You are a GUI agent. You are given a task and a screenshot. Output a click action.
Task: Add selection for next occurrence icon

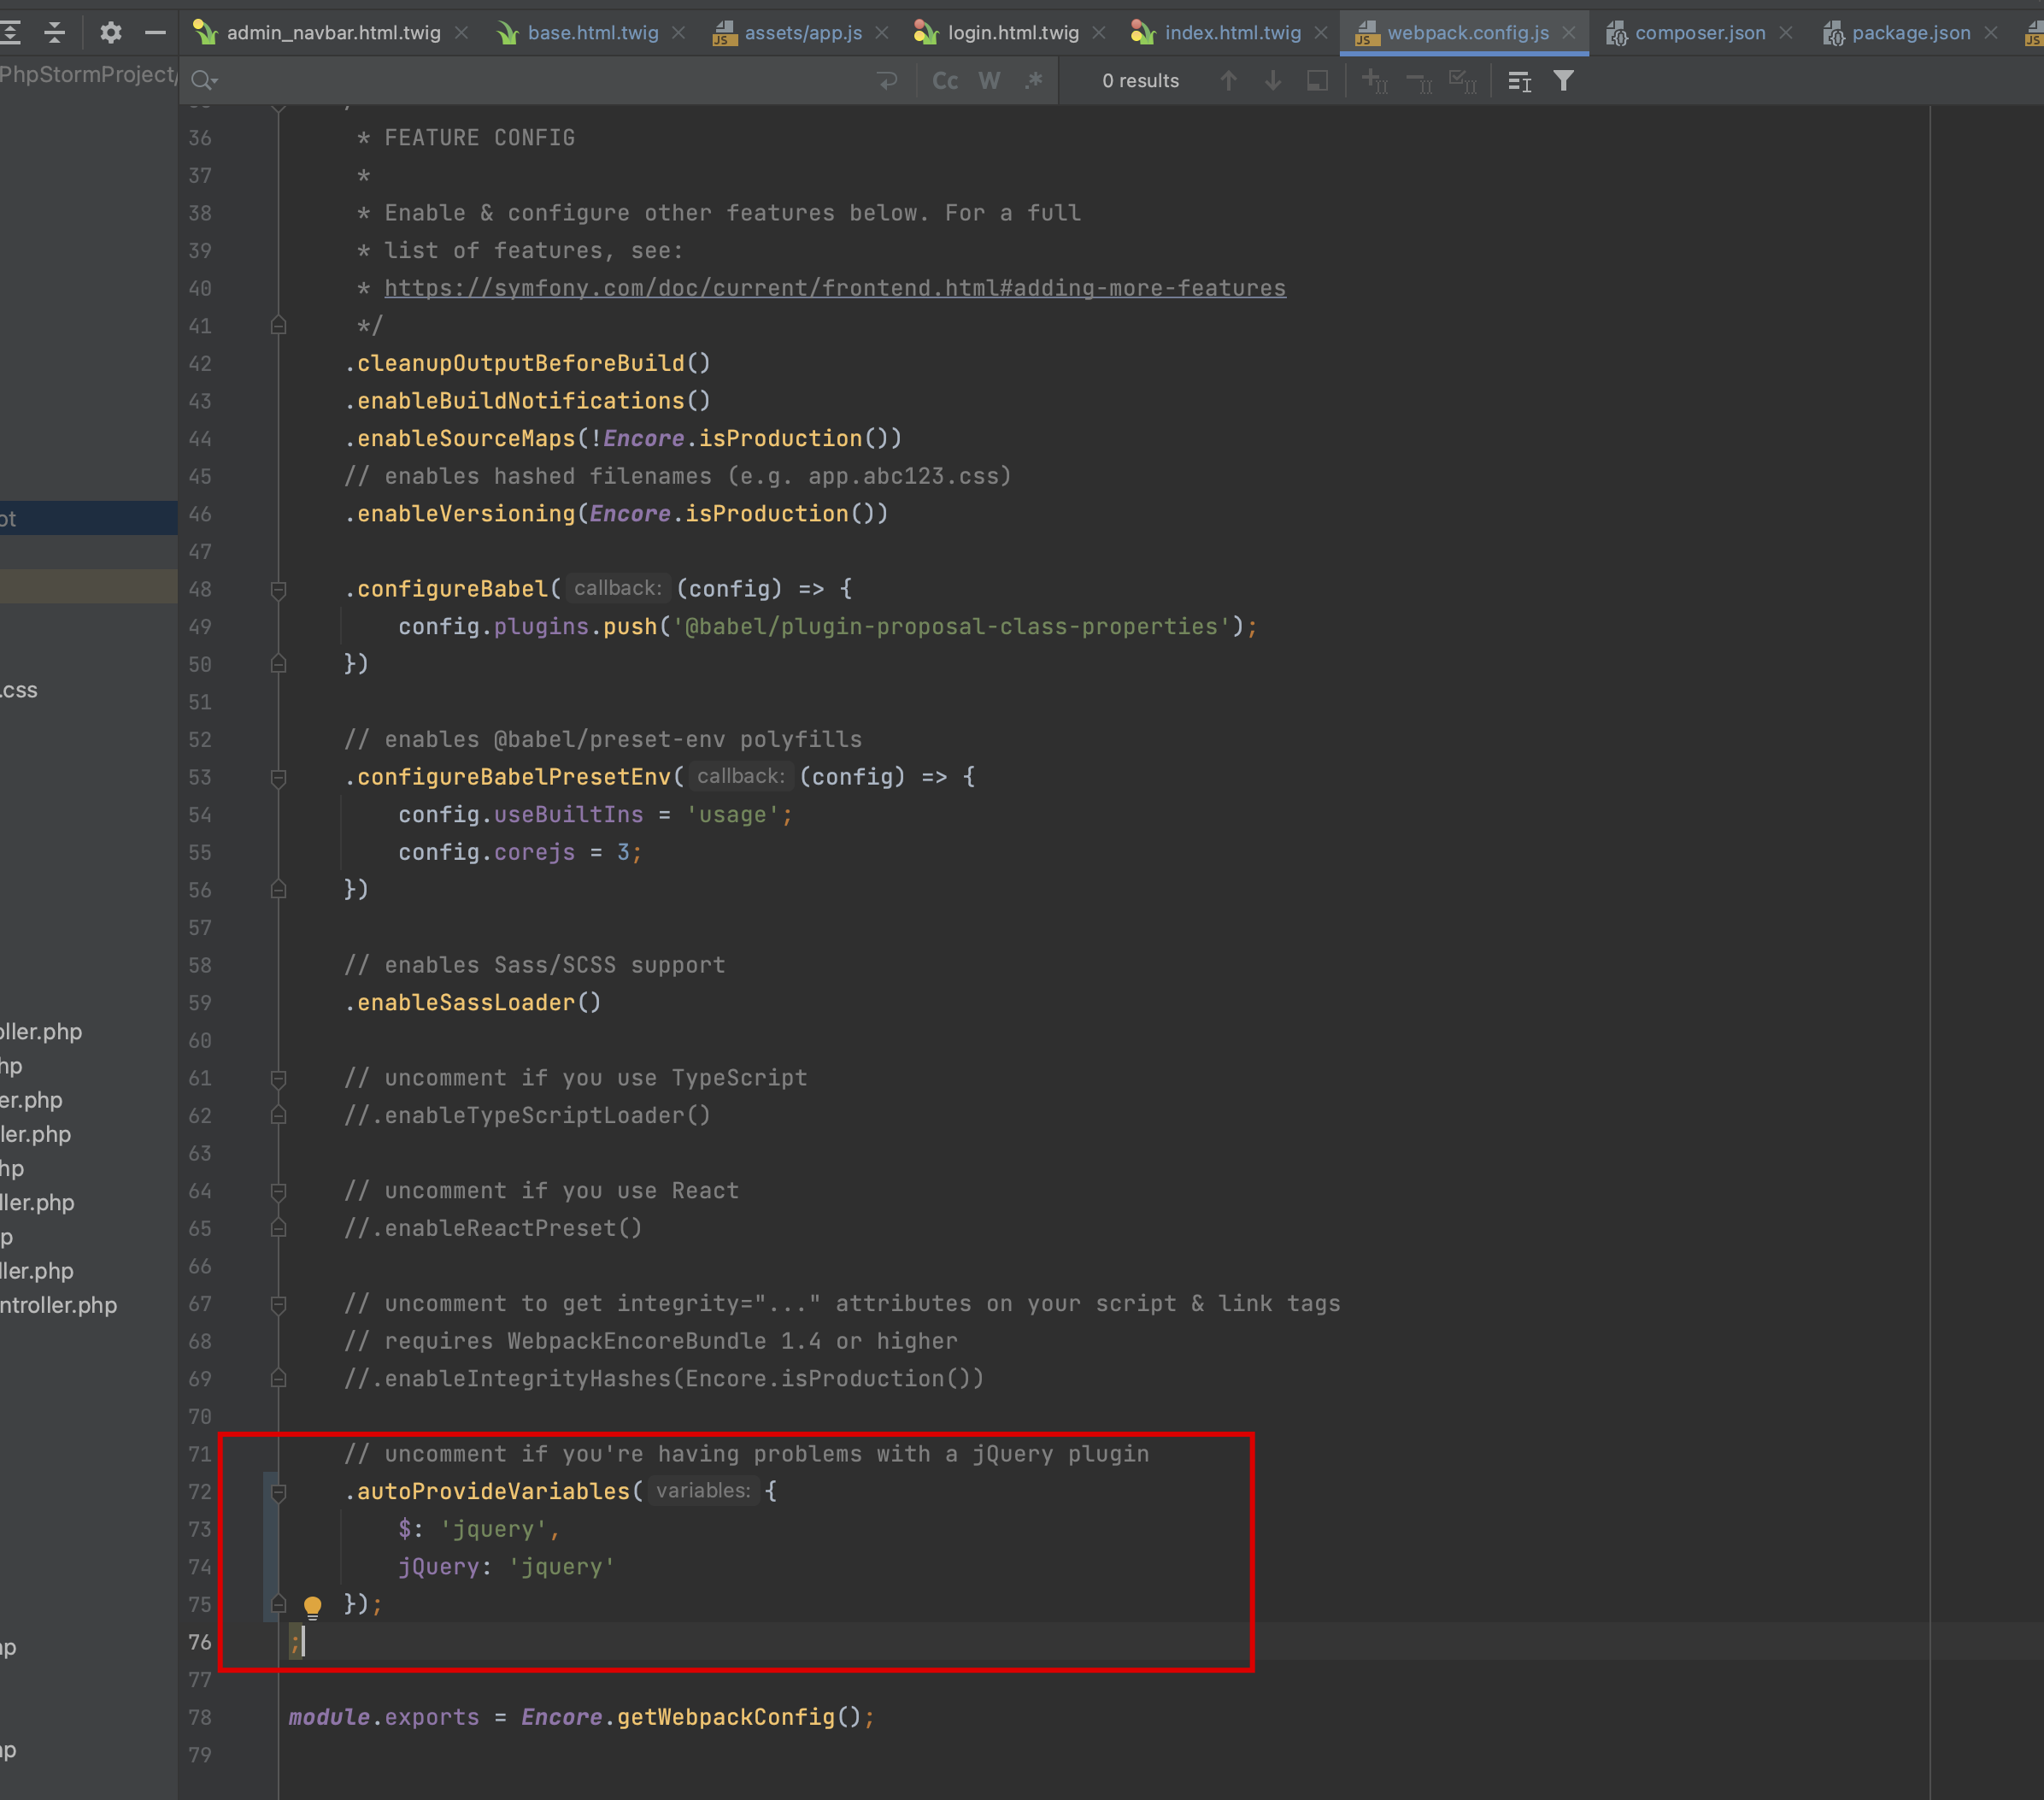[1375, 81]
